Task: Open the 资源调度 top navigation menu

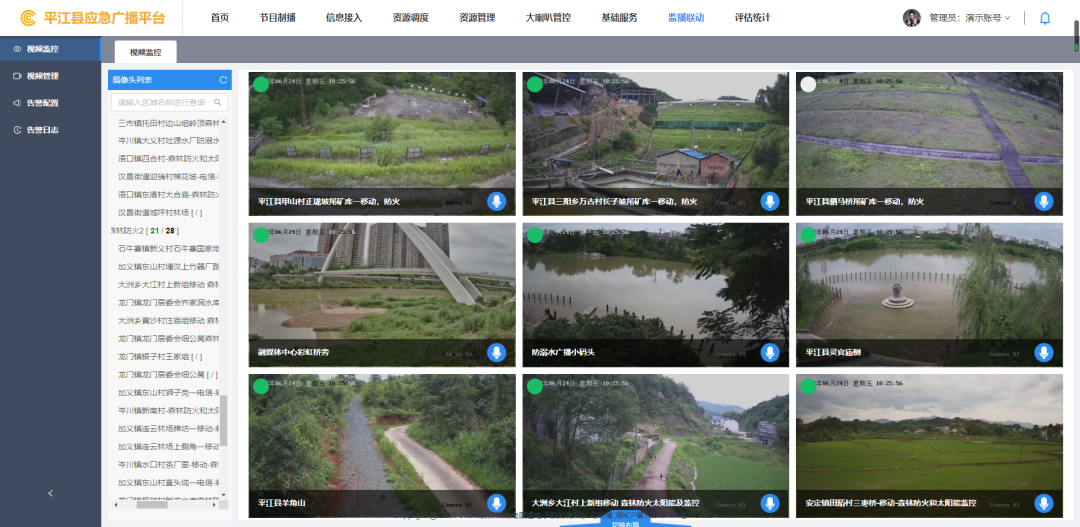Action: 410,18
